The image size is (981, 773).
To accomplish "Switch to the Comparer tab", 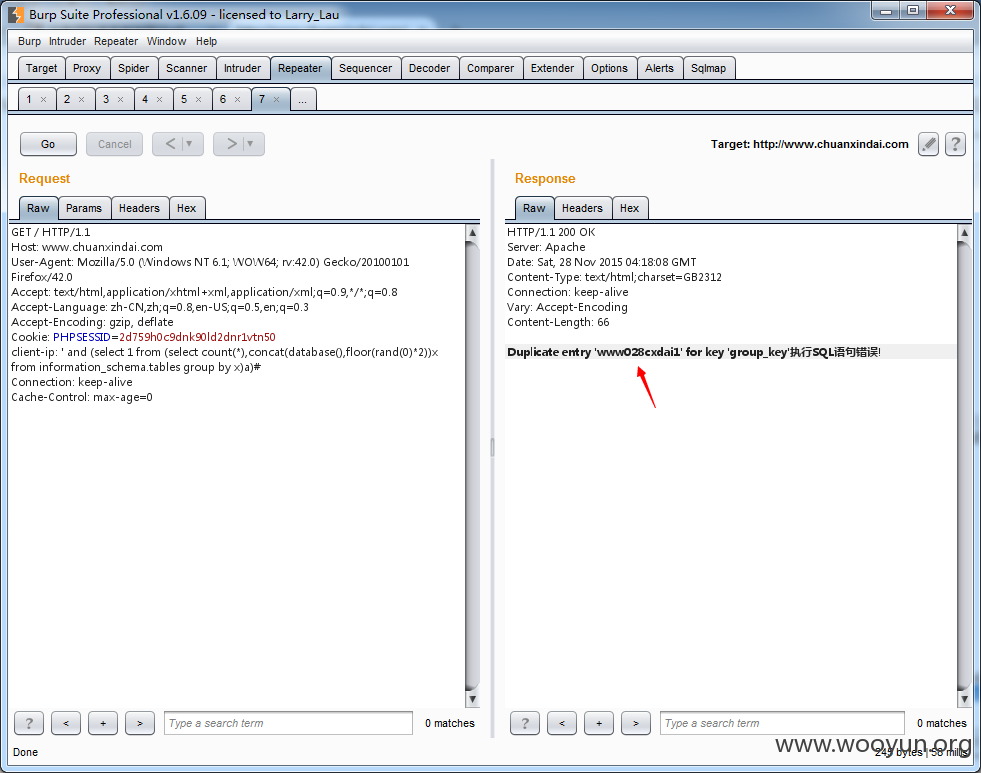I will (490, 68).
